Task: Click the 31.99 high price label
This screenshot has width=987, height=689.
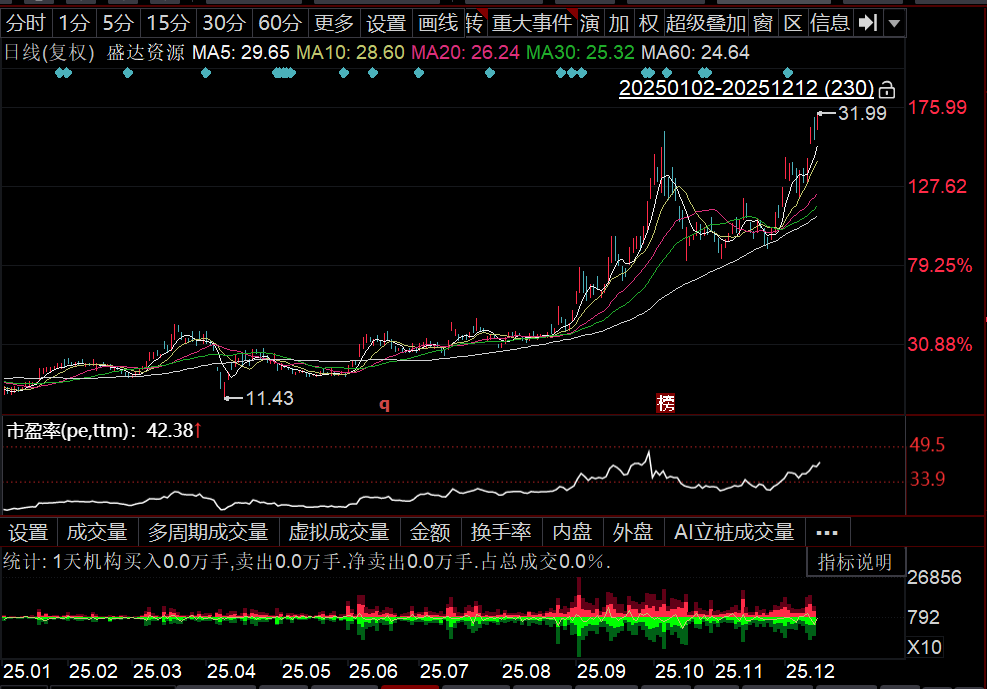Action: pos(862,113)
